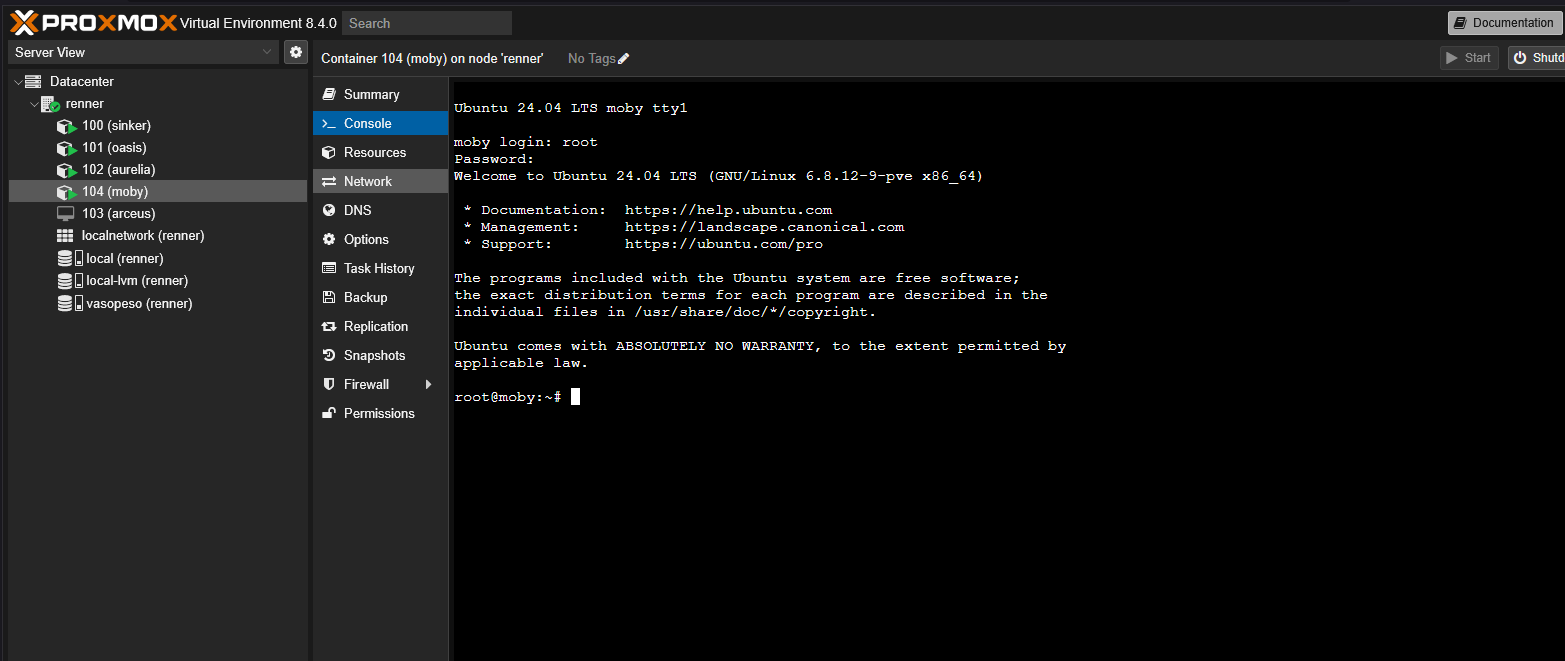This screenshot has width=1565, height=661.
Task: Click the Backup floppy disk icon
Action: [328, 297]
